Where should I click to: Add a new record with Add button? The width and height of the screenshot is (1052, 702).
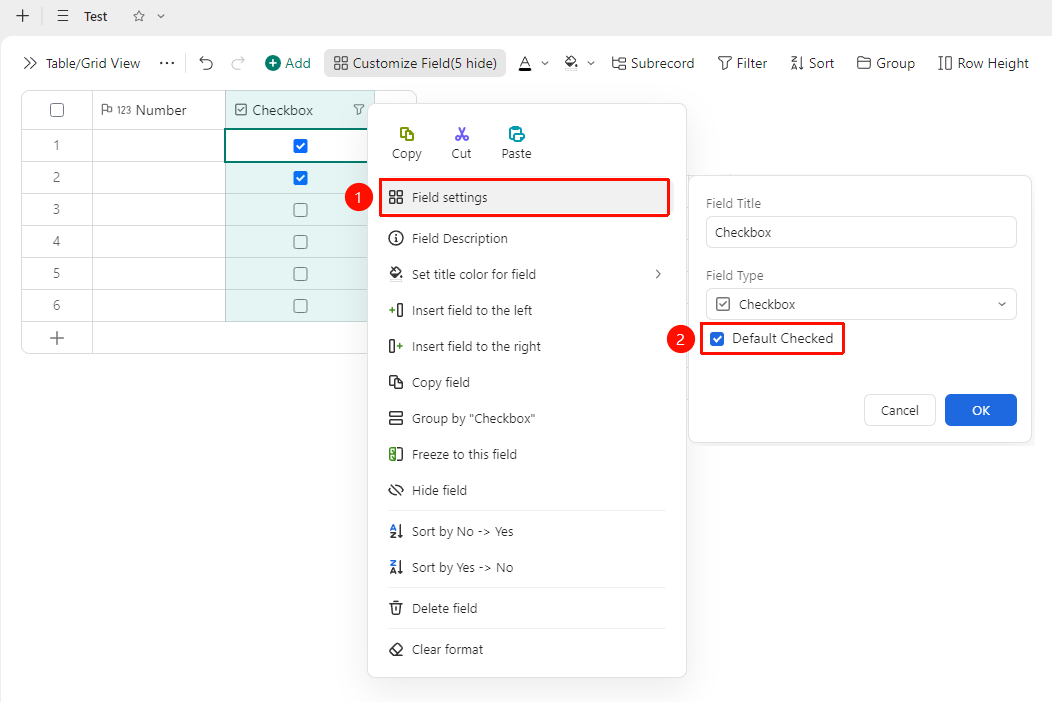coord(288,63)
